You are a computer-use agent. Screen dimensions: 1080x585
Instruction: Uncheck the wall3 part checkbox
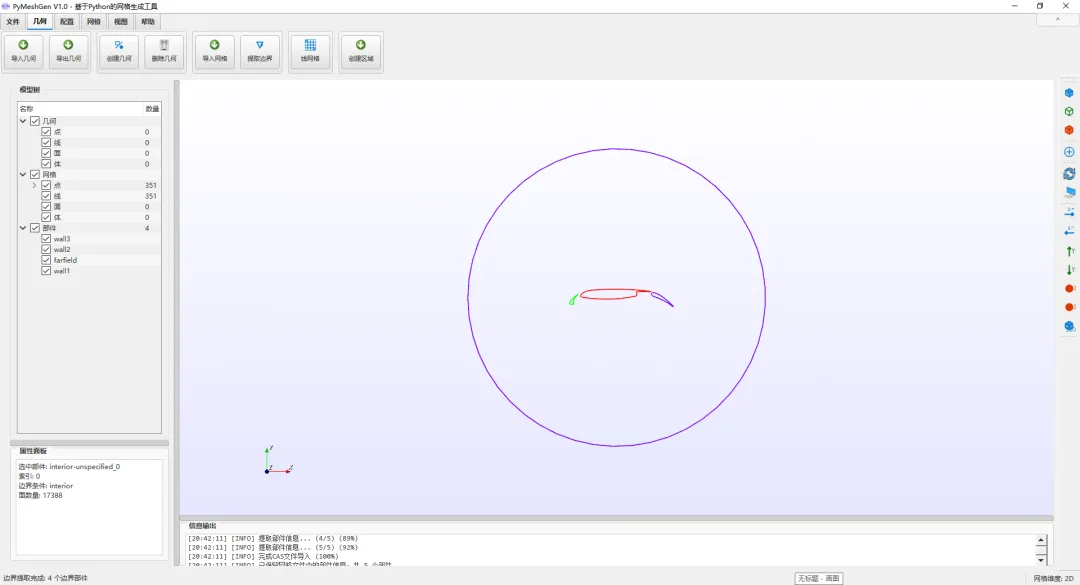[x=46, y=239]
